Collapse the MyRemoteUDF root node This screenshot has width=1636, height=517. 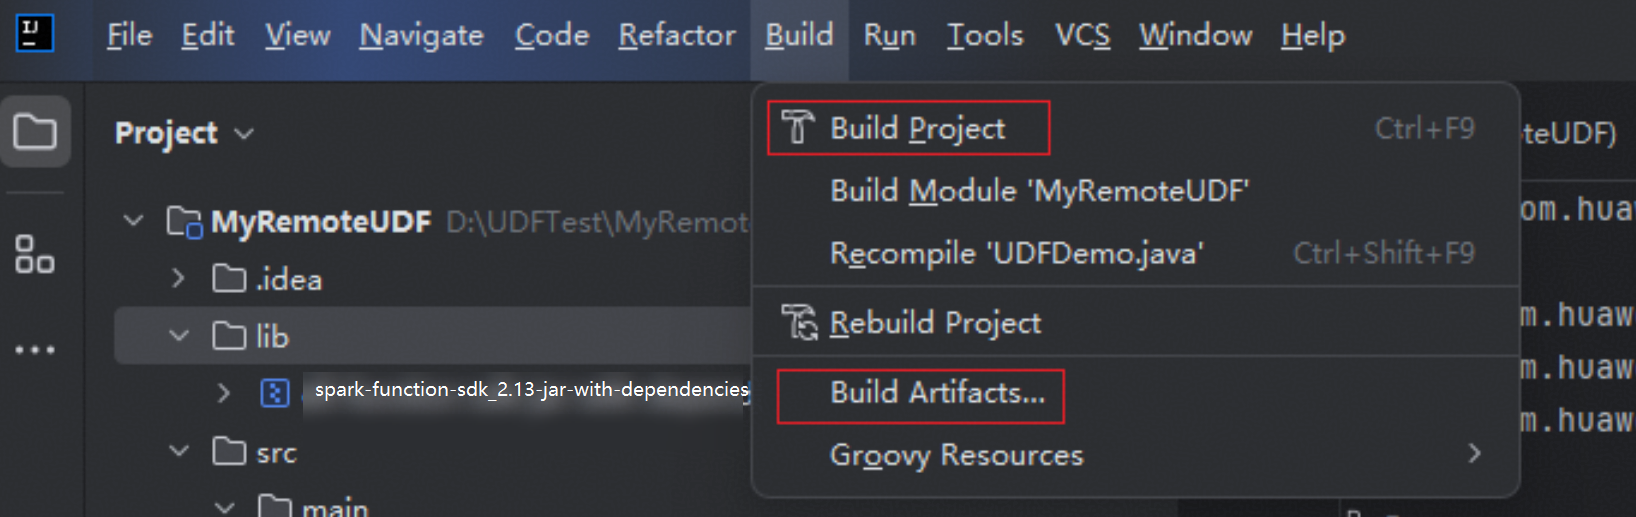[133, 220]
